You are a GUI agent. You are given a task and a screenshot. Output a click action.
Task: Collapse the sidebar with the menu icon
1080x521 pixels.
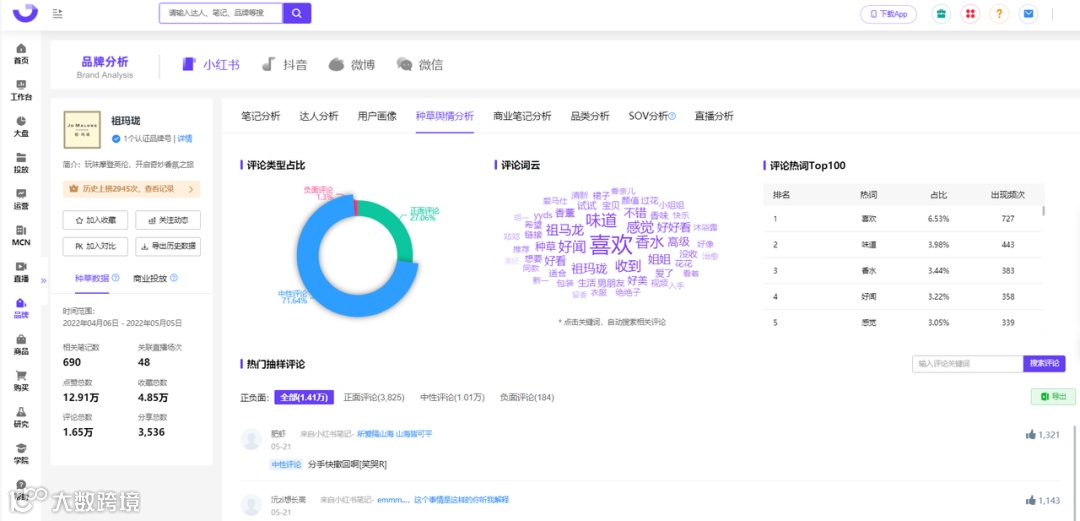click(58, 13)
